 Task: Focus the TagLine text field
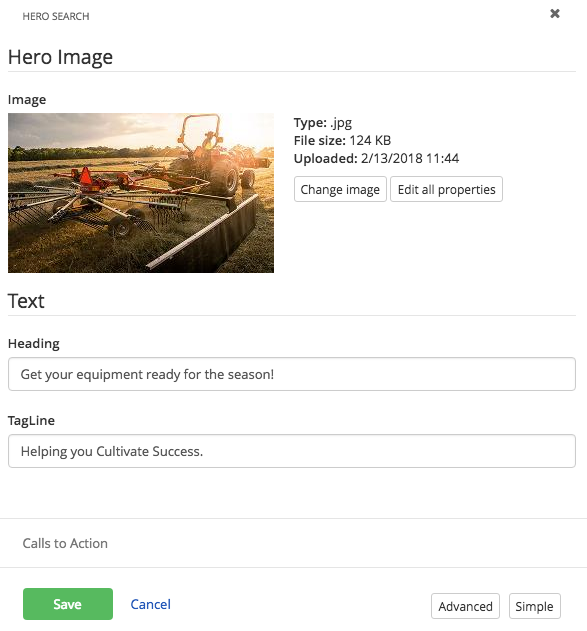[x=292, y=451]
